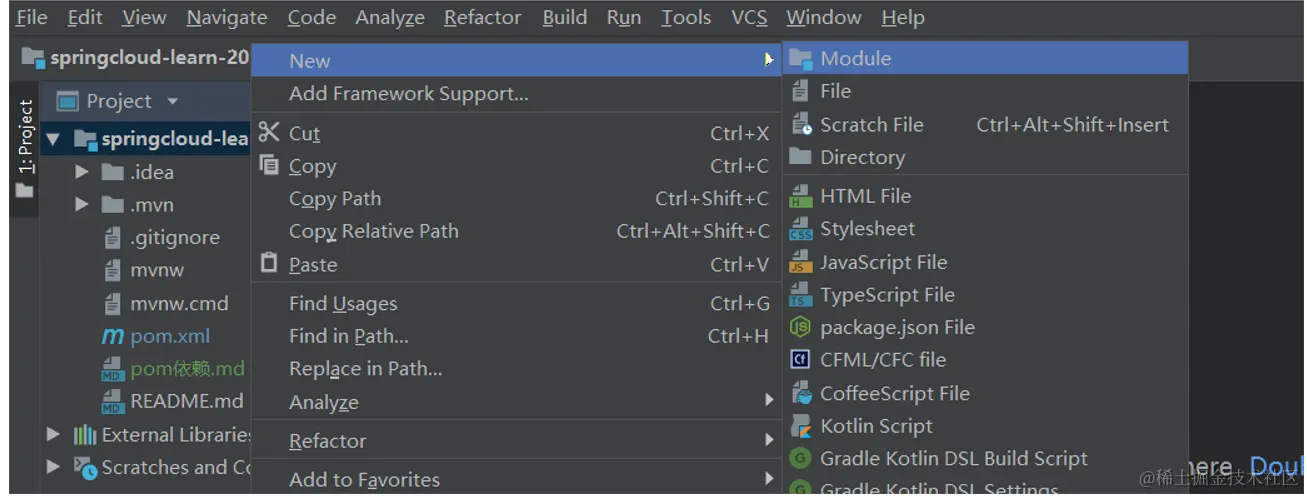Open the Add to Favorites submenu

[x=364, y=480]
